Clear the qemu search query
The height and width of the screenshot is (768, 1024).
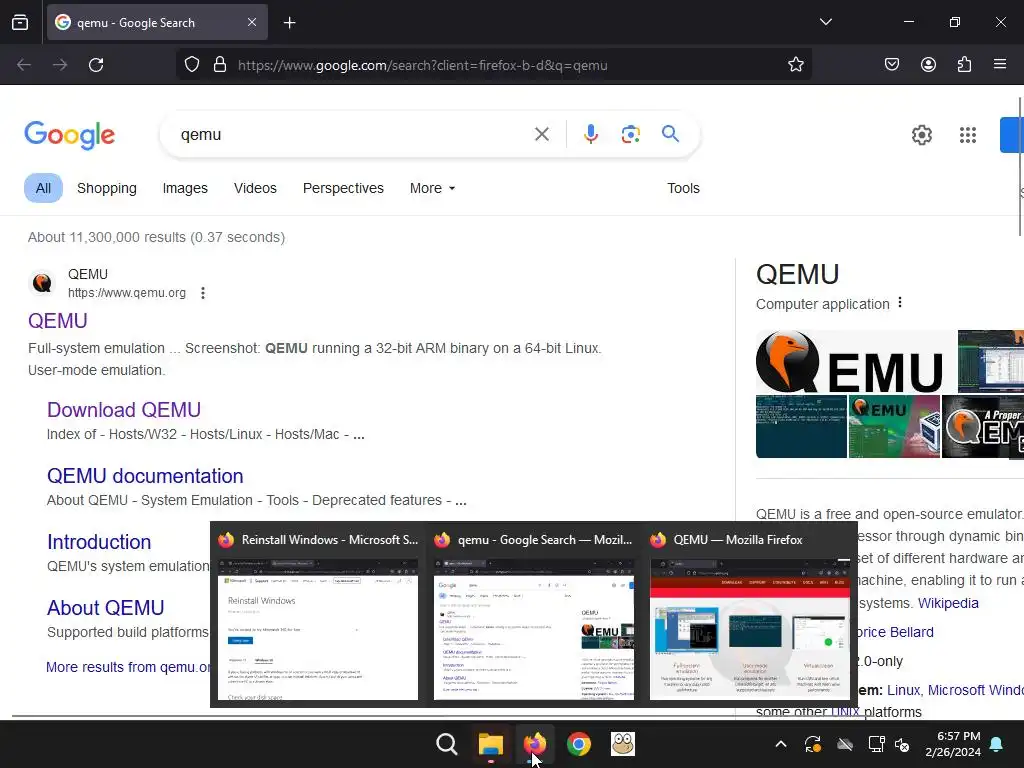coord(541,135)
